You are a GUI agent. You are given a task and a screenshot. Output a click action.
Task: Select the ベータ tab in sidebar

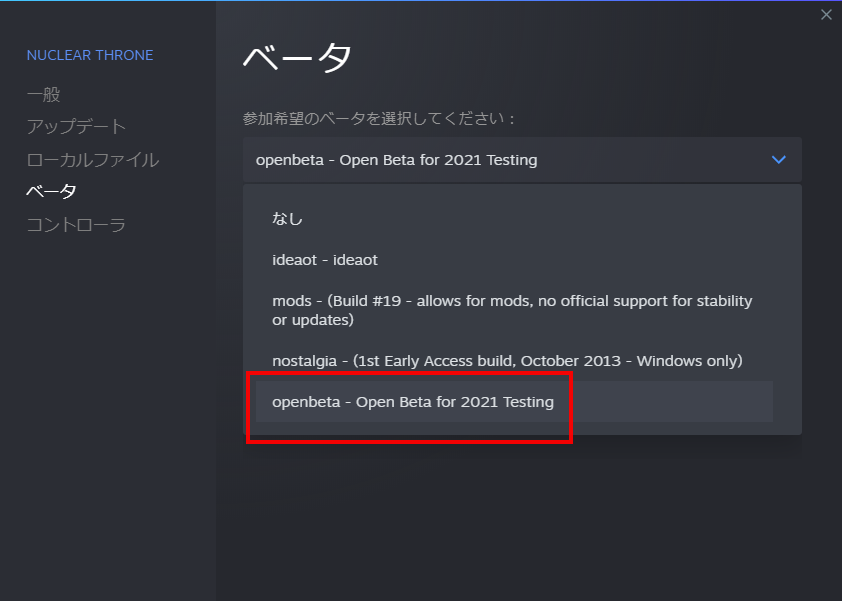click(52, 192)
